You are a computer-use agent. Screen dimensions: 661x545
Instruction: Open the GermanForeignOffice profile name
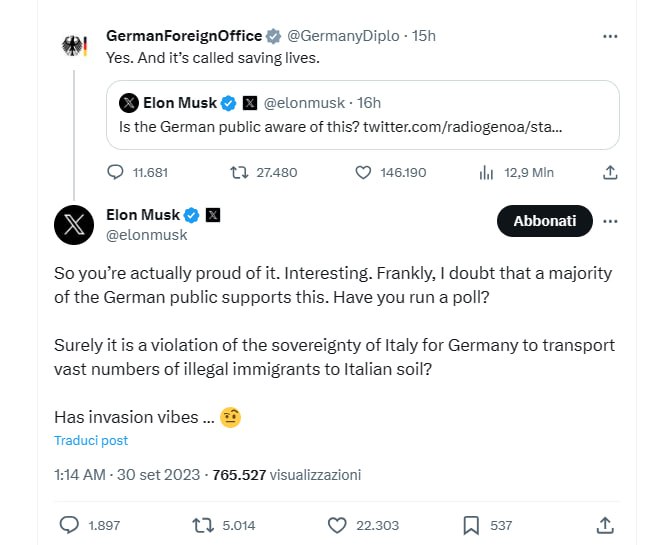pos(184,36)
